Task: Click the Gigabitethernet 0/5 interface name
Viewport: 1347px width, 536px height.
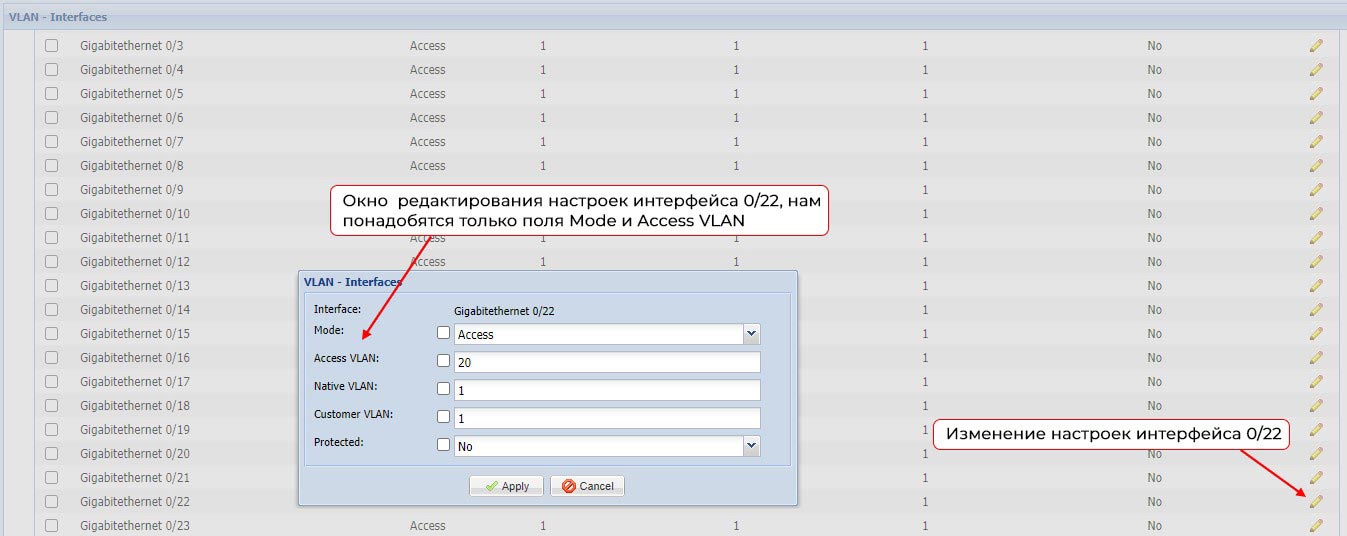Action: tap(132, 94)
